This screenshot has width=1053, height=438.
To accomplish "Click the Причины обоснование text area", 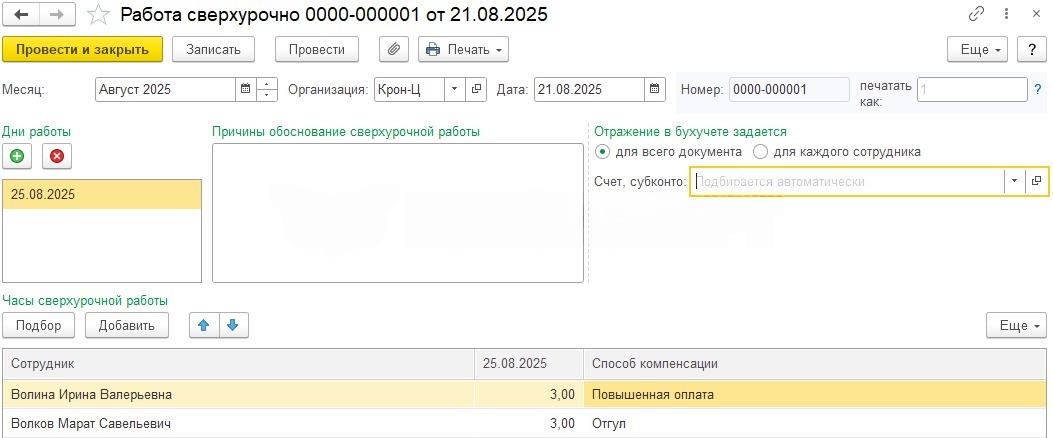I will pos(398,213).
